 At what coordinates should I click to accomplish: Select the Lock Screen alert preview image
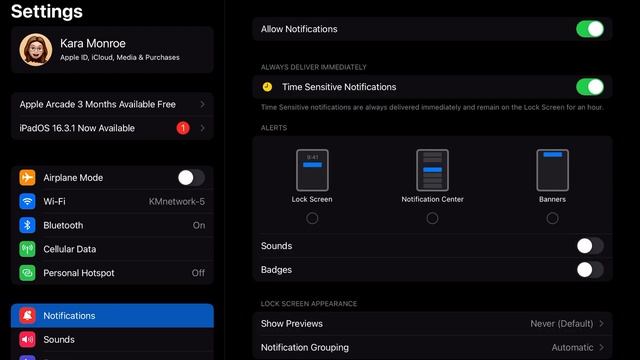click(x=312, y=170)
